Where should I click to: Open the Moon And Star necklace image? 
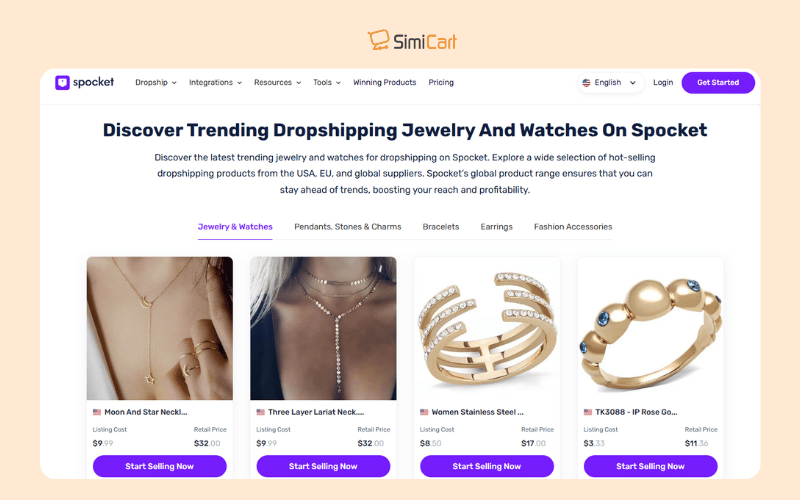point(160,328)
